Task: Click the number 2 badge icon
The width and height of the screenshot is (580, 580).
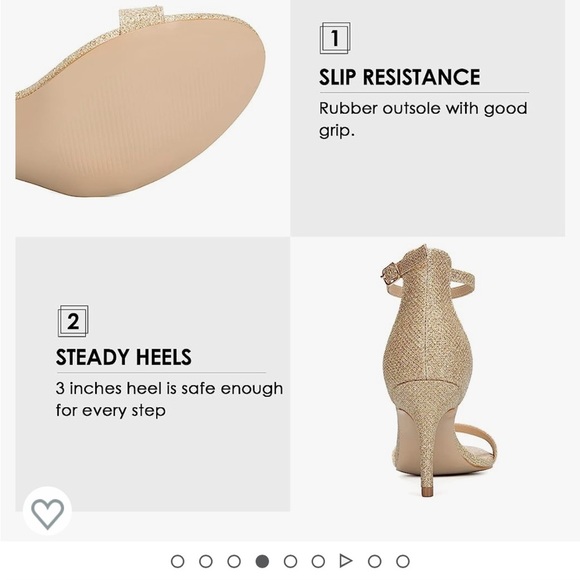Action: [73, 321]
